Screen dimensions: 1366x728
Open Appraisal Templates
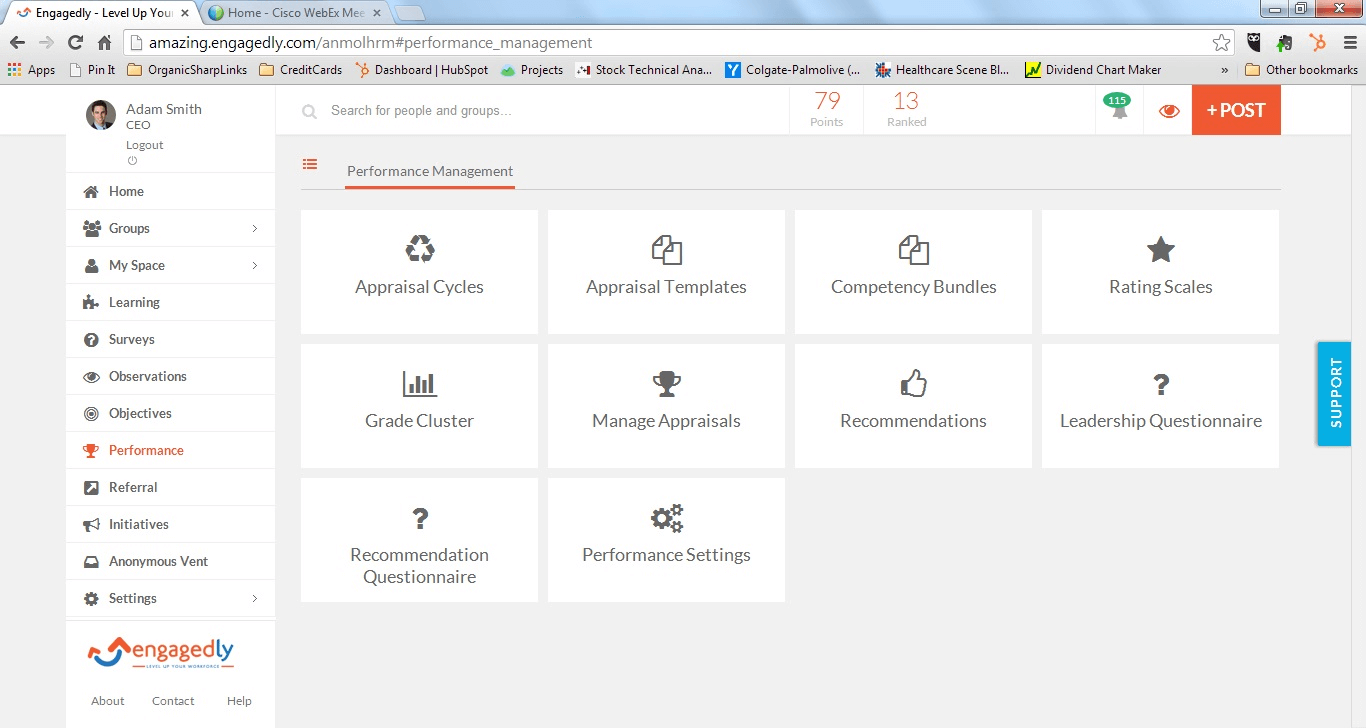coord(666,271)
